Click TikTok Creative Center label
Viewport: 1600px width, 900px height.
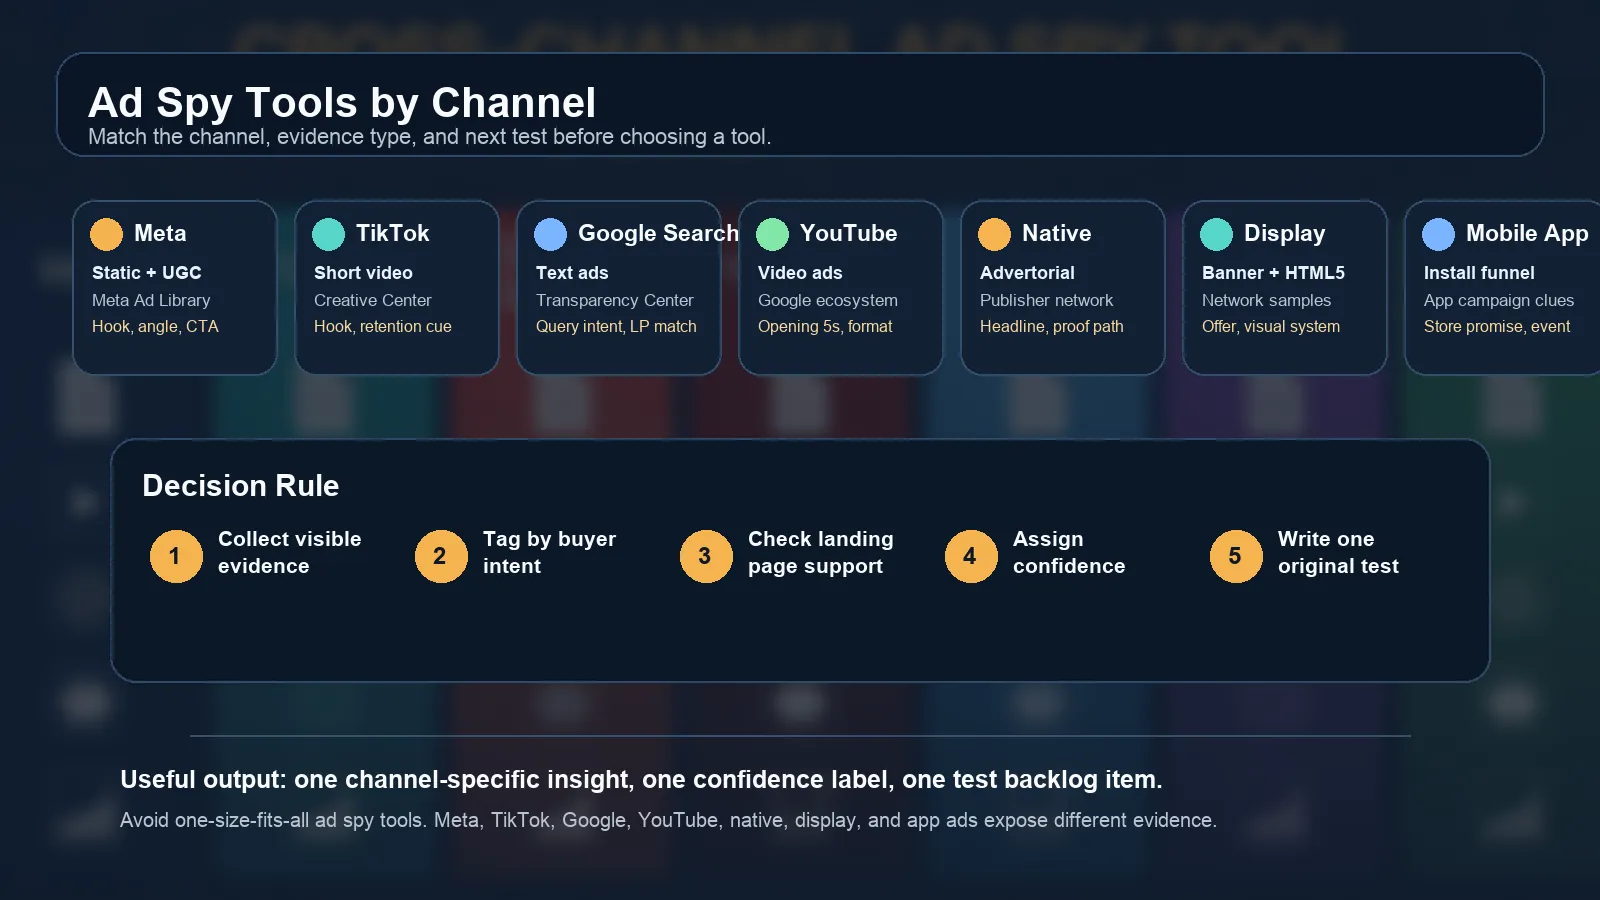[x=372, y=300]
